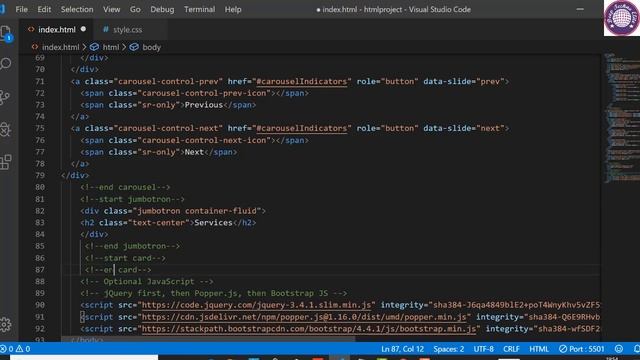Open the Go menu
640x360 pixels.
(x=135, y=9)
